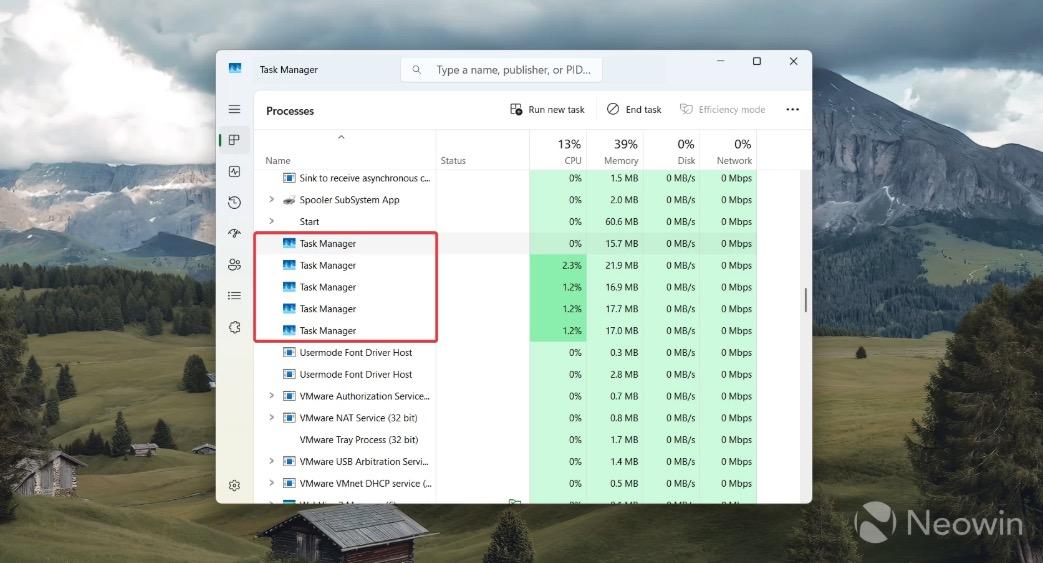This screenshot has width=1043, height=563.
Task: Collapse columns using the header chevron
Action: 341,138
